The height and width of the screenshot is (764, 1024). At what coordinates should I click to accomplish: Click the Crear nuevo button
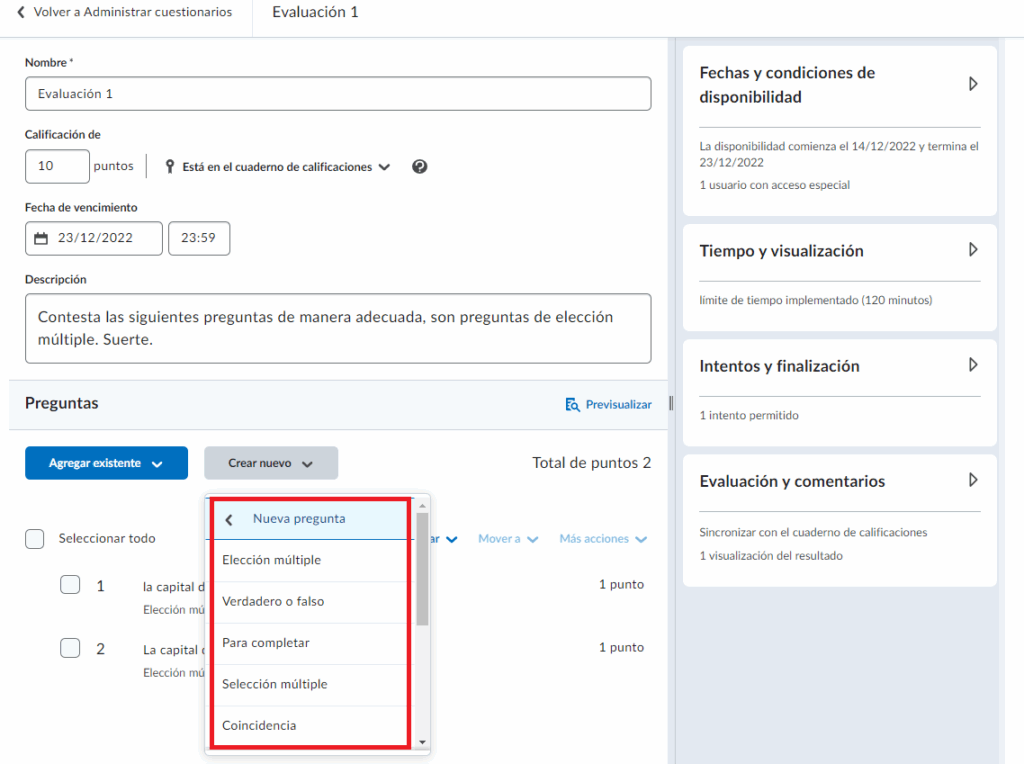(271, 463)
